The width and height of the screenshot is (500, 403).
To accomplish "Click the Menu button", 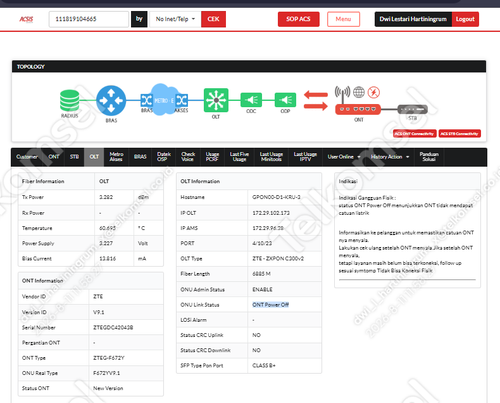I will 343,19.
